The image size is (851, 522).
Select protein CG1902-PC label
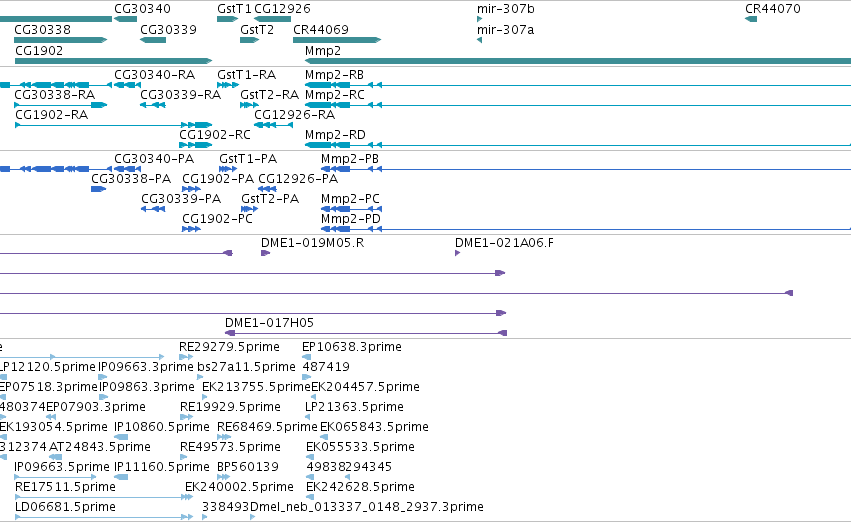click(218, 219)
